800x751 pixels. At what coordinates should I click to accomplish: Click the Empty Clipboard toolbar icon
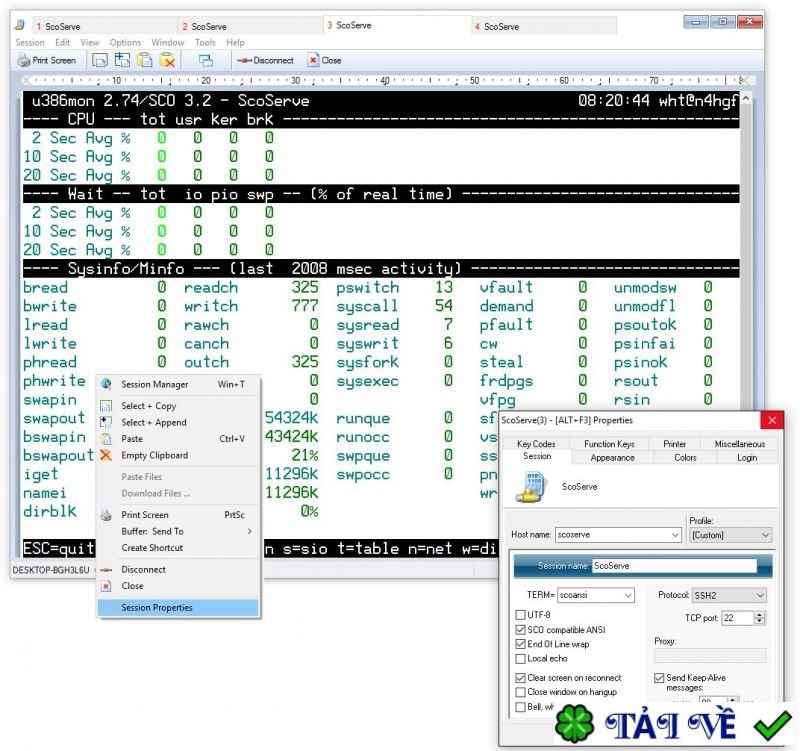pyautogui.click(x=167, y=60)
